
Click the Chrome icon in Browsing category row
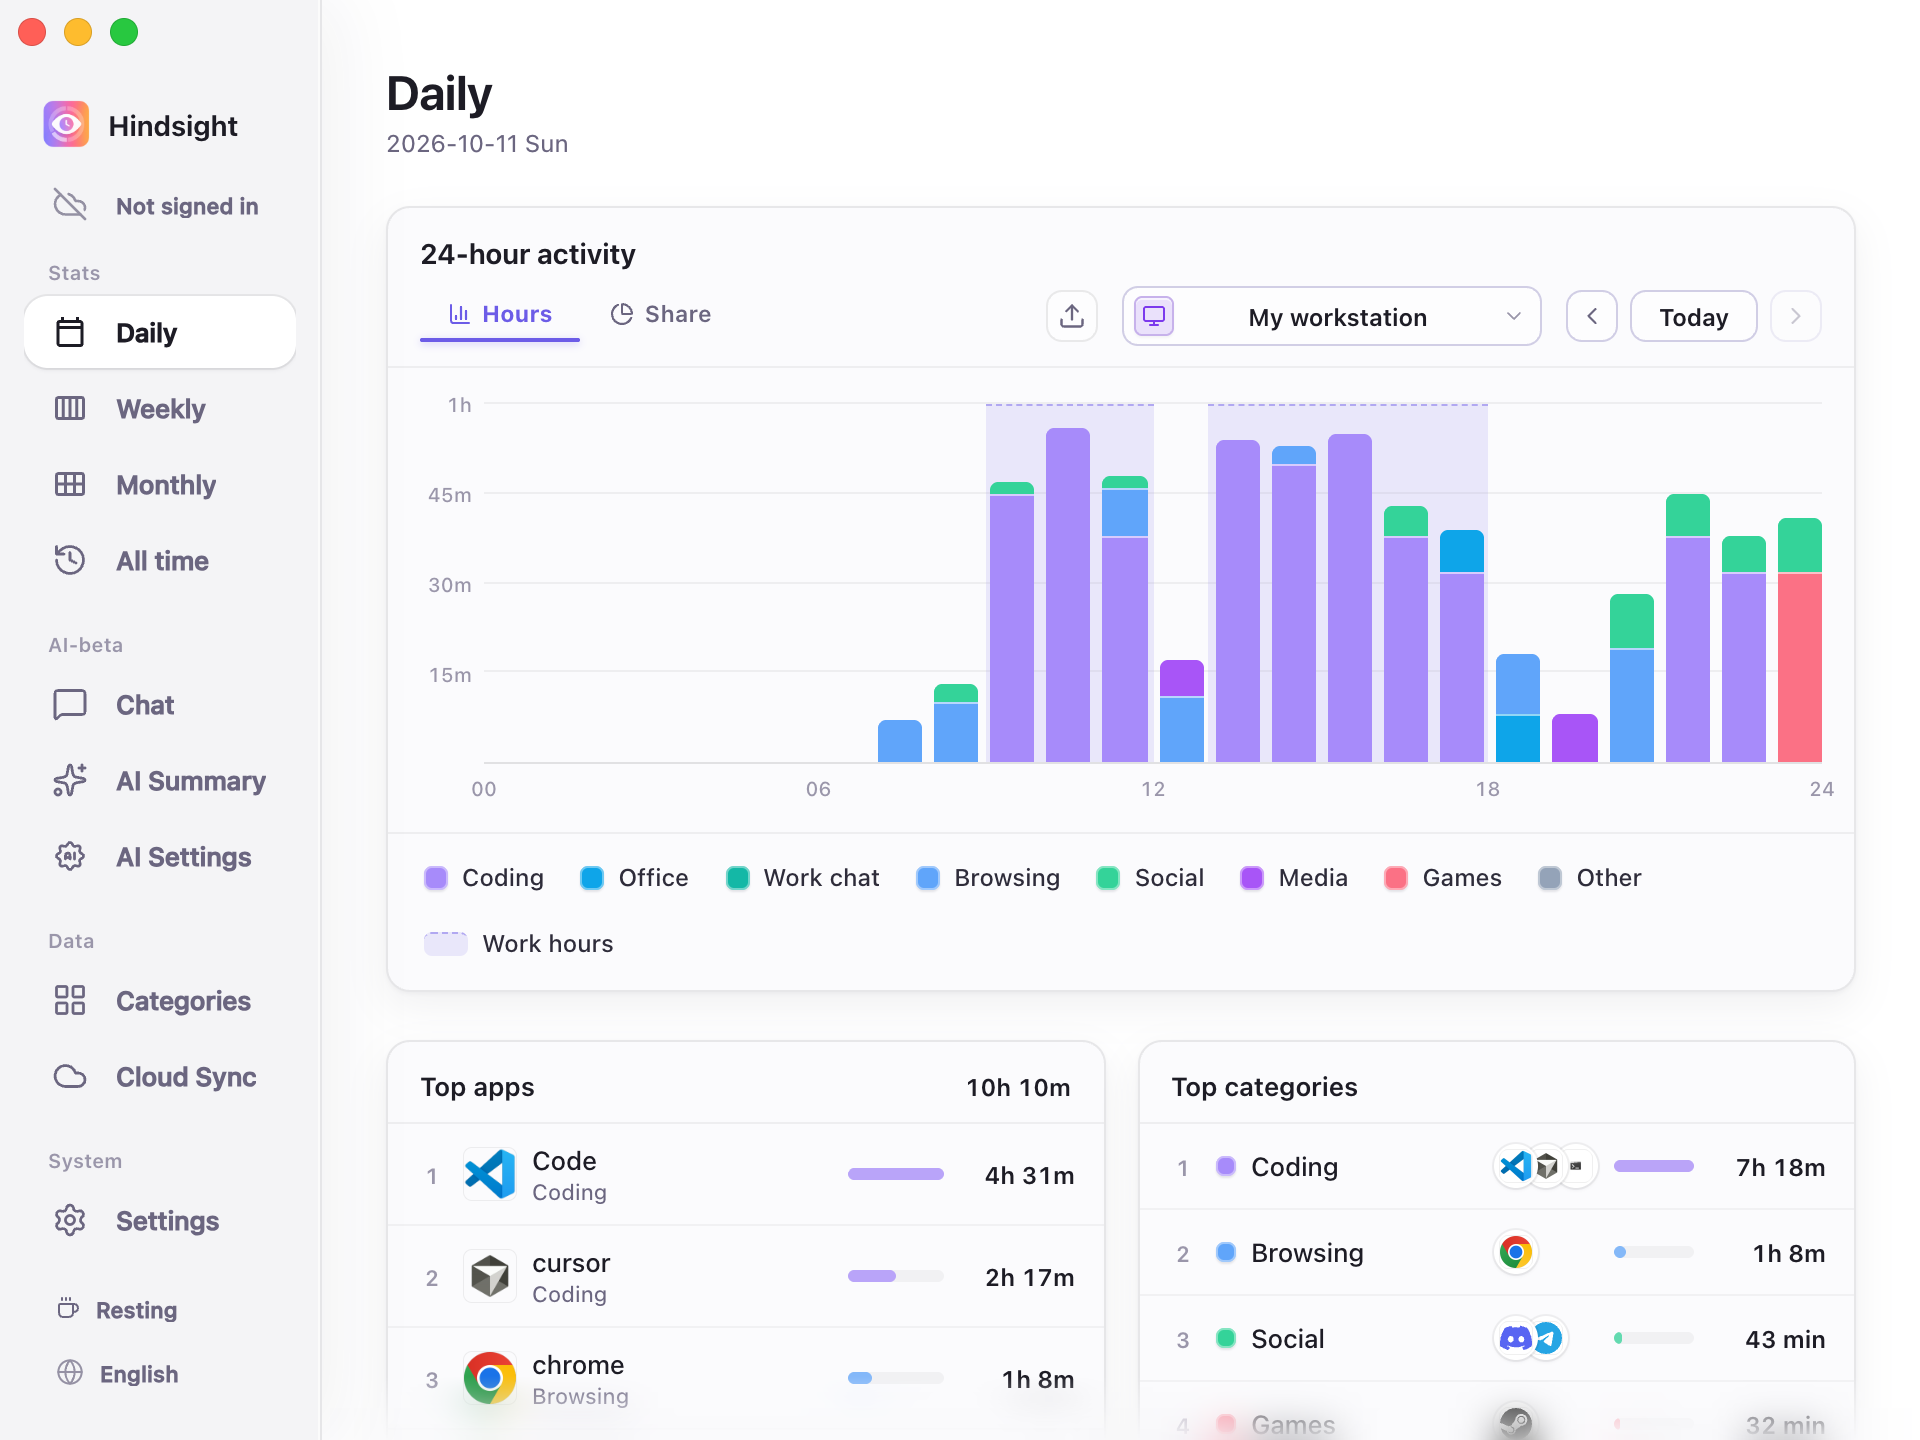tap(1516, 1252)
